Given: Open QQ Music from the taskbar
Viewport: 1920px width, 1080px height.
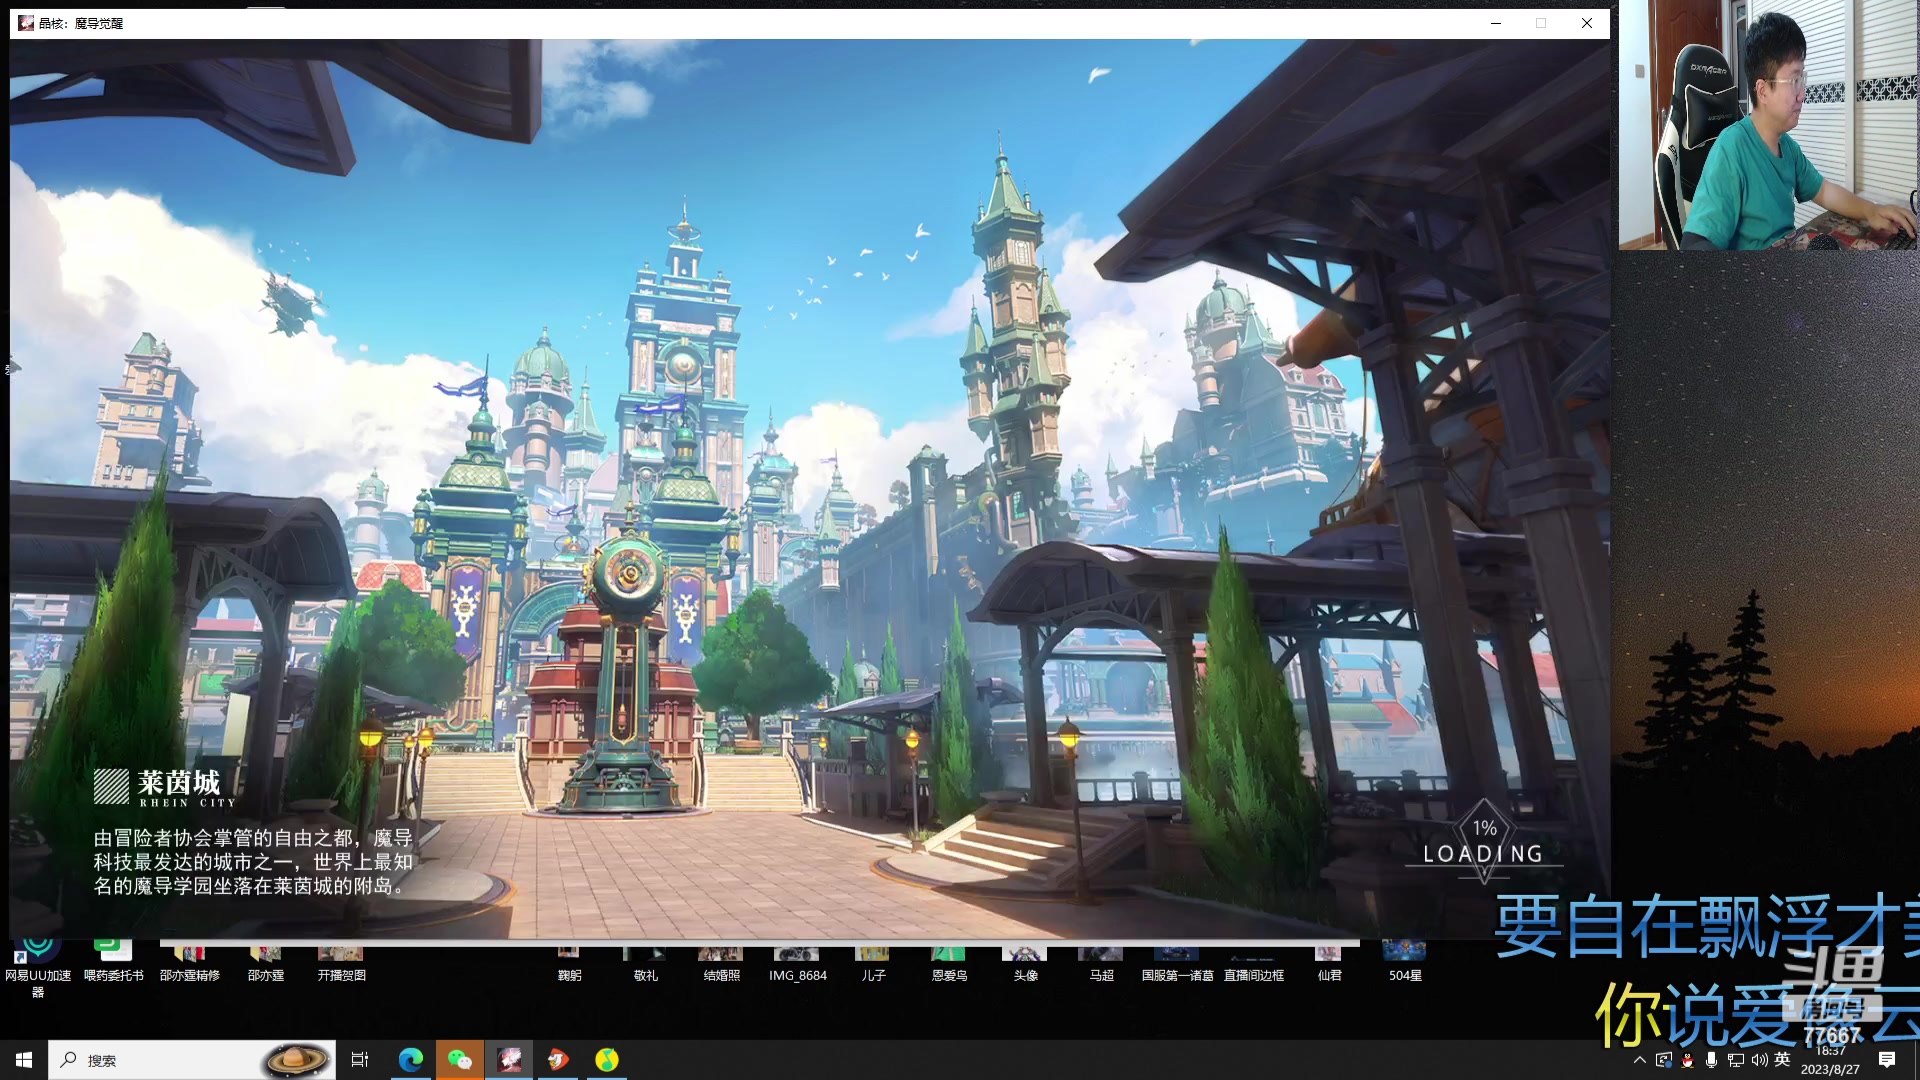Looking at the screenshot, I should [607, 1060].
